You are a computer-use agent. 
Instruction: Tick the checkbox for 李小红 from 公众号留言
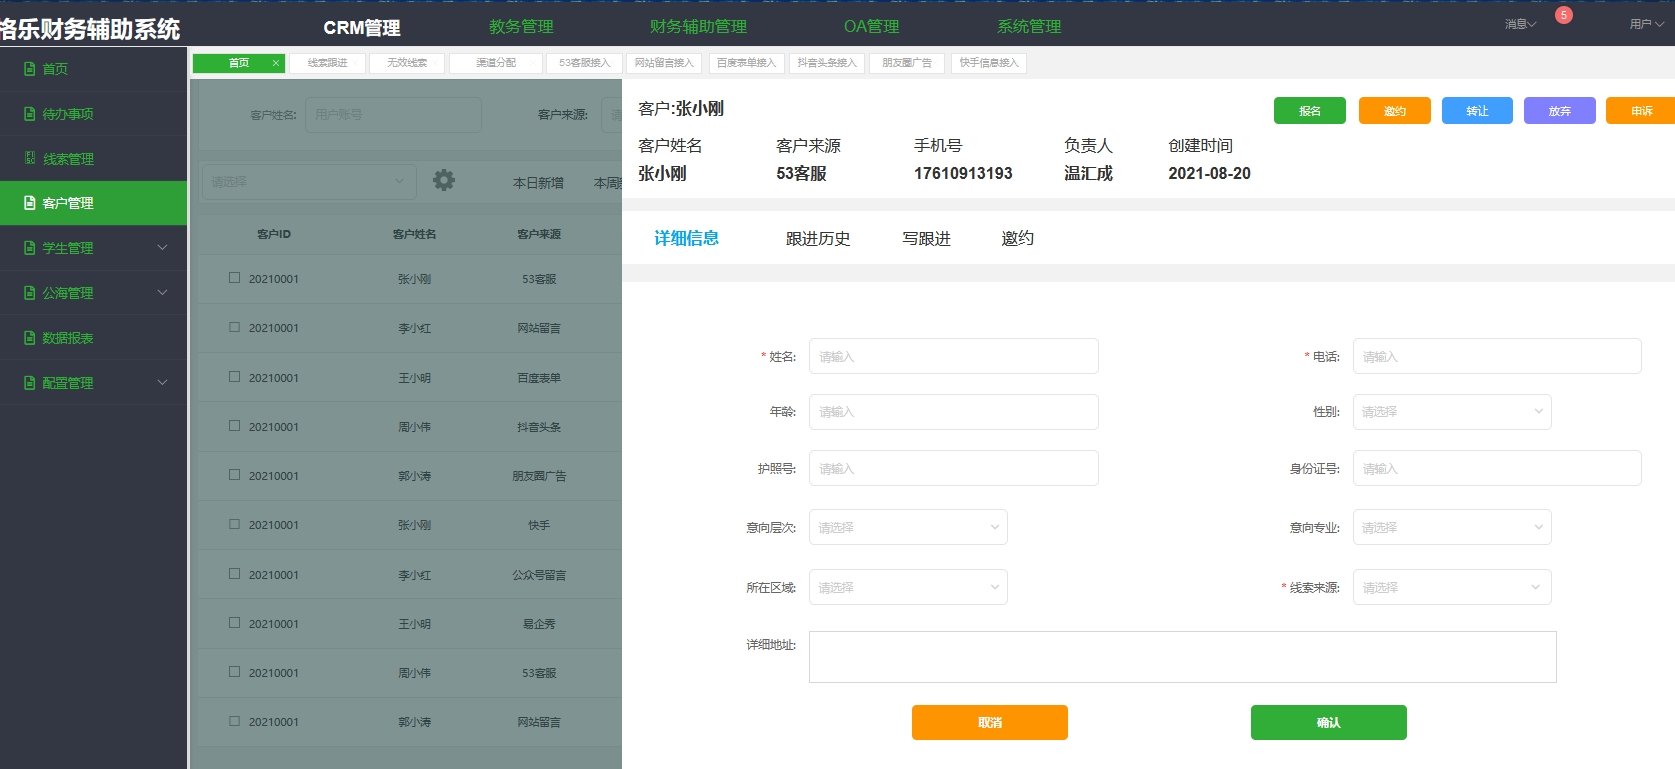tap(234, 574)
